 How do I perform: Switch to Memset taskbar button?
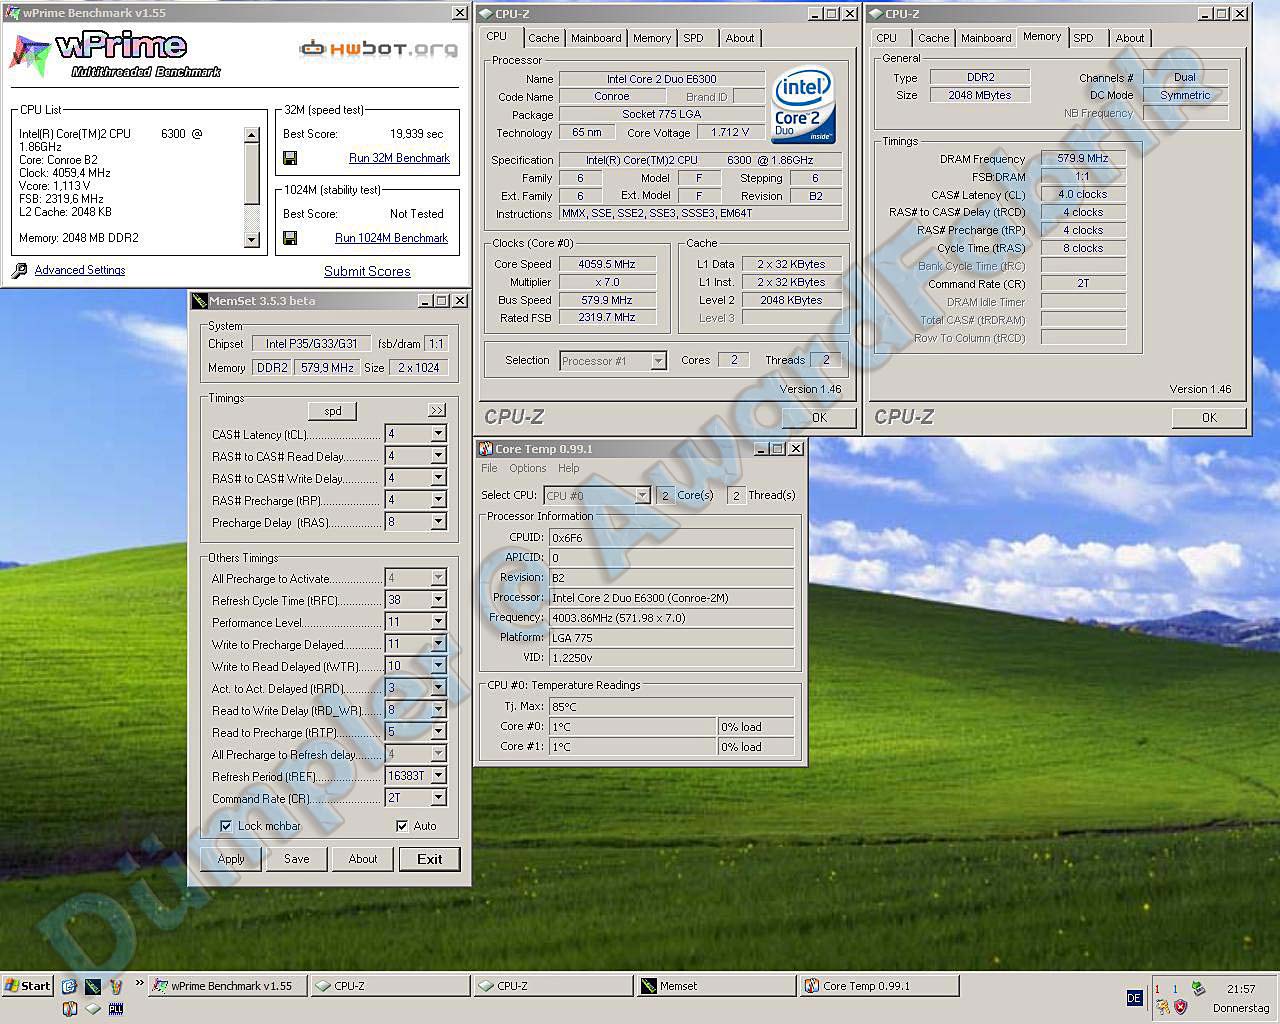[716, 986]
